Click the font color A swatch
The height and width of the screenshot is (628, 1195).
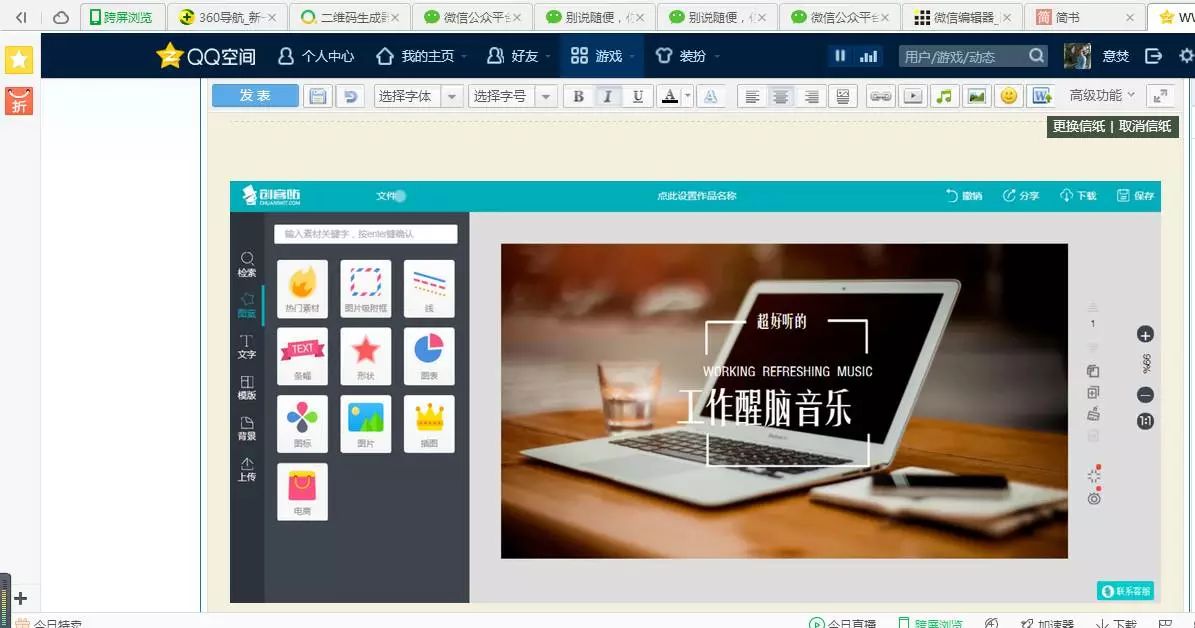click(669, 96)
